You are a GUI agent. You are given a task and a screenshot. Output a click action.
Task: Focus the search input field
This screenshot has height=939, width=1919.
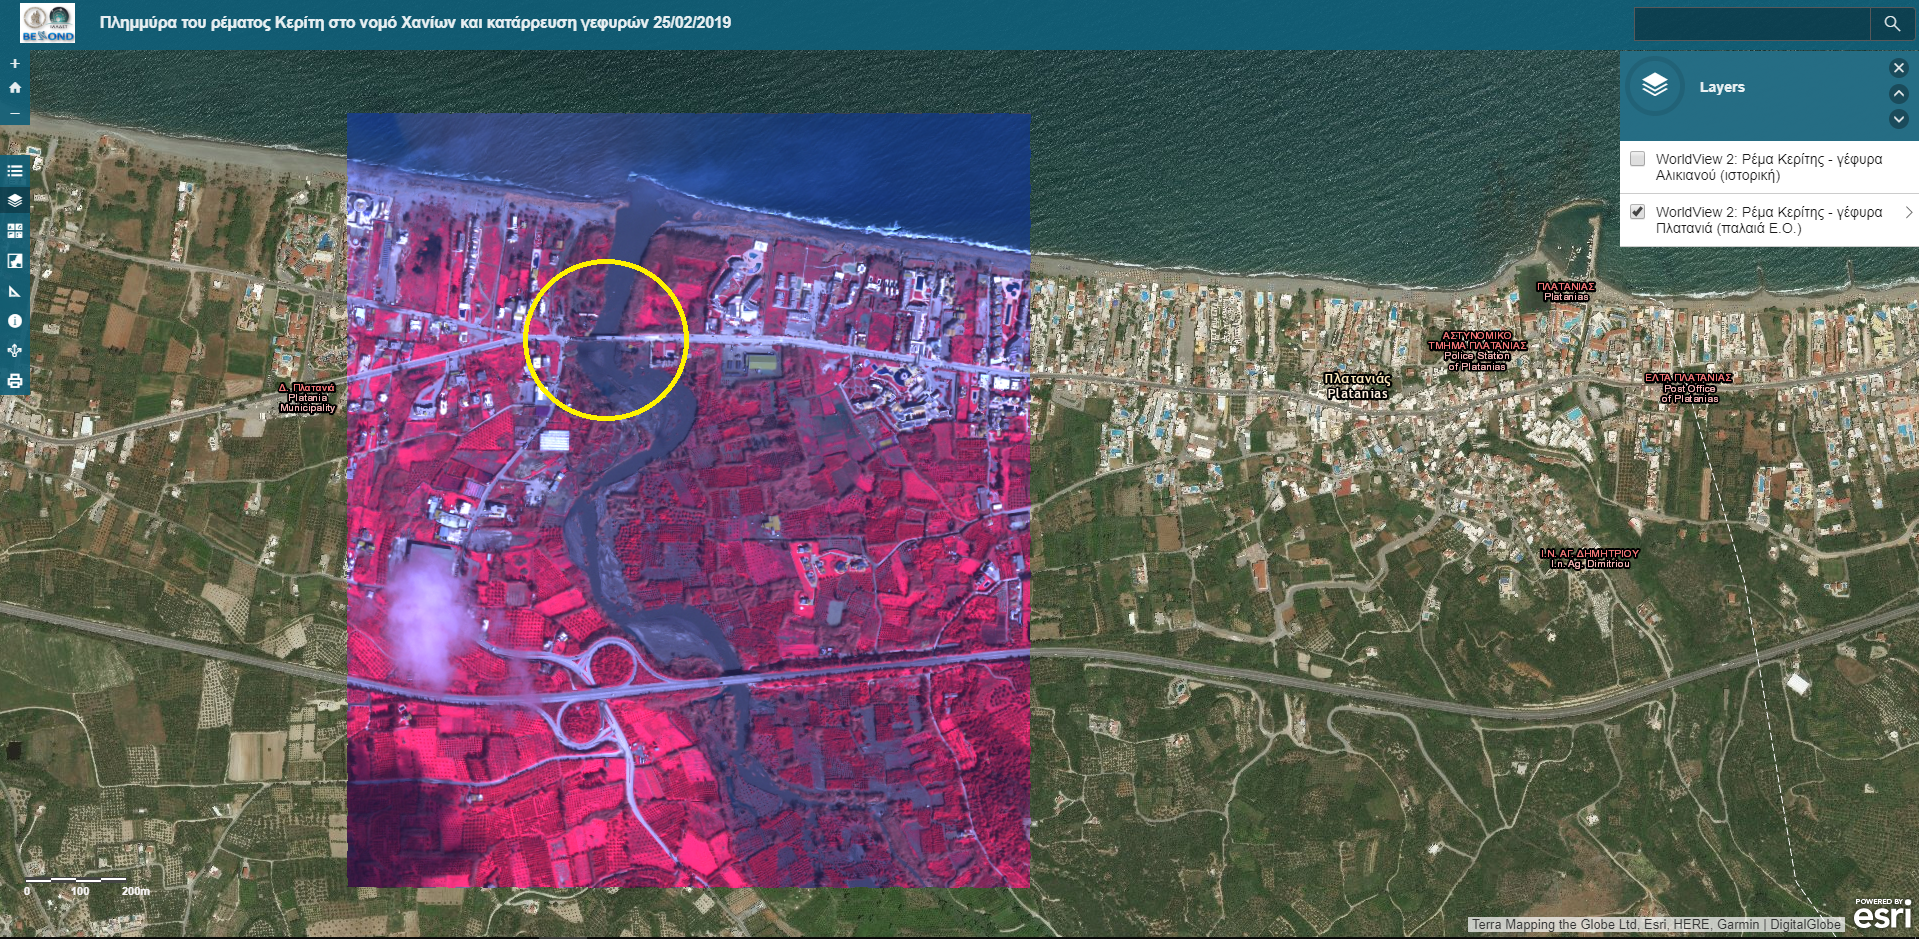click(x=1751, y=23)
